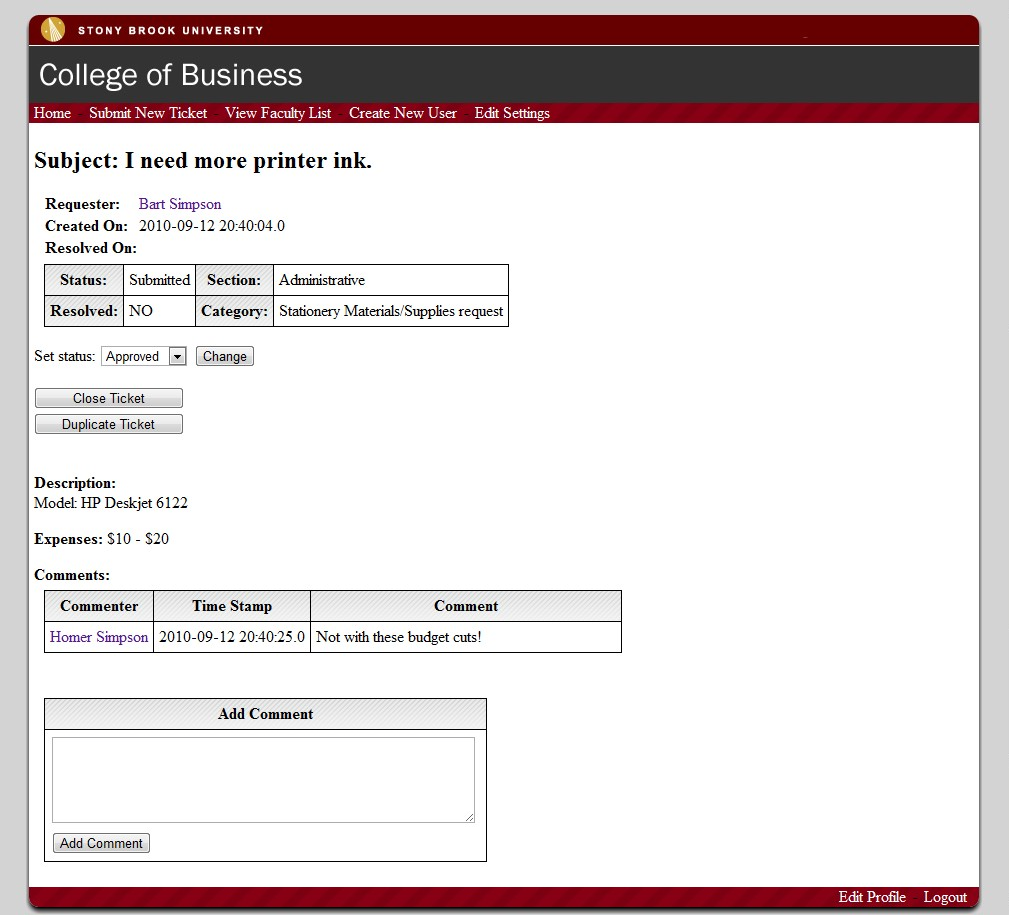
Task: Click the comment box resize handle
Action: pos(469,817)
